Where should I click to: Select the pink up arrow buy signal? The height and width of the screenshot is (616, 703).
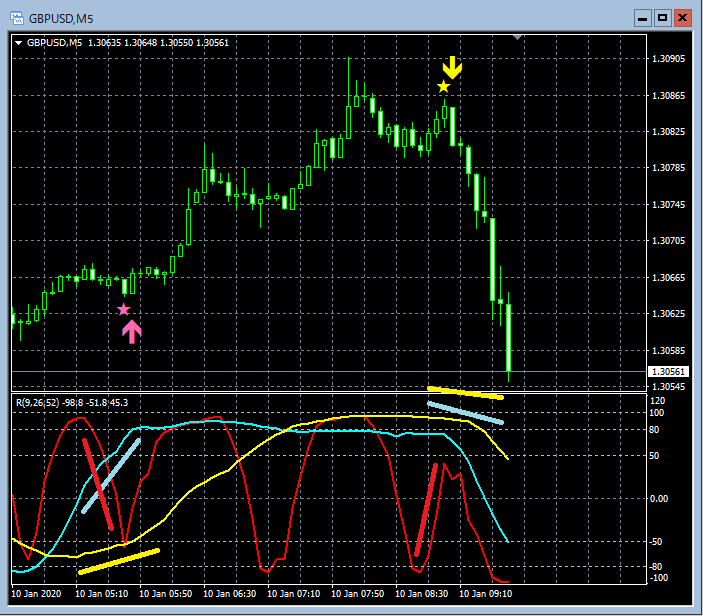(132, 331)
